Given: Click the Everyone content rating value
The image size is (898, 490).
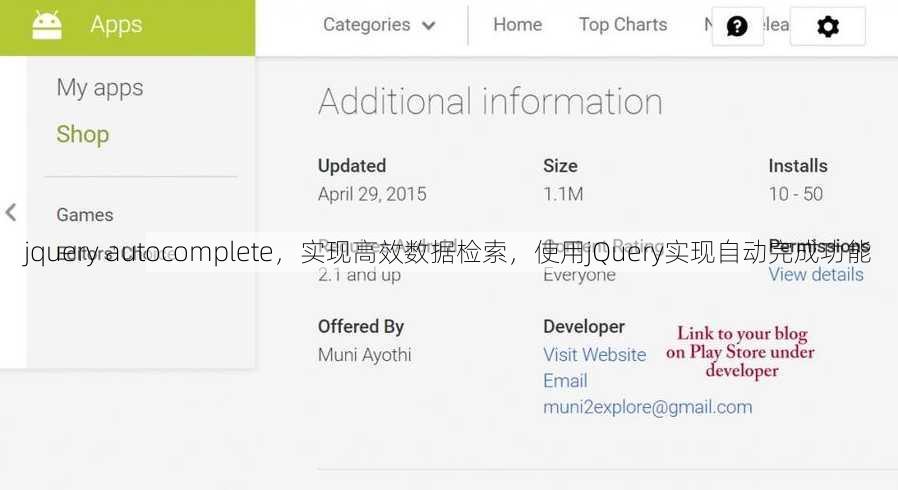Looking at the screenshot, I should [x=580, y=275].
